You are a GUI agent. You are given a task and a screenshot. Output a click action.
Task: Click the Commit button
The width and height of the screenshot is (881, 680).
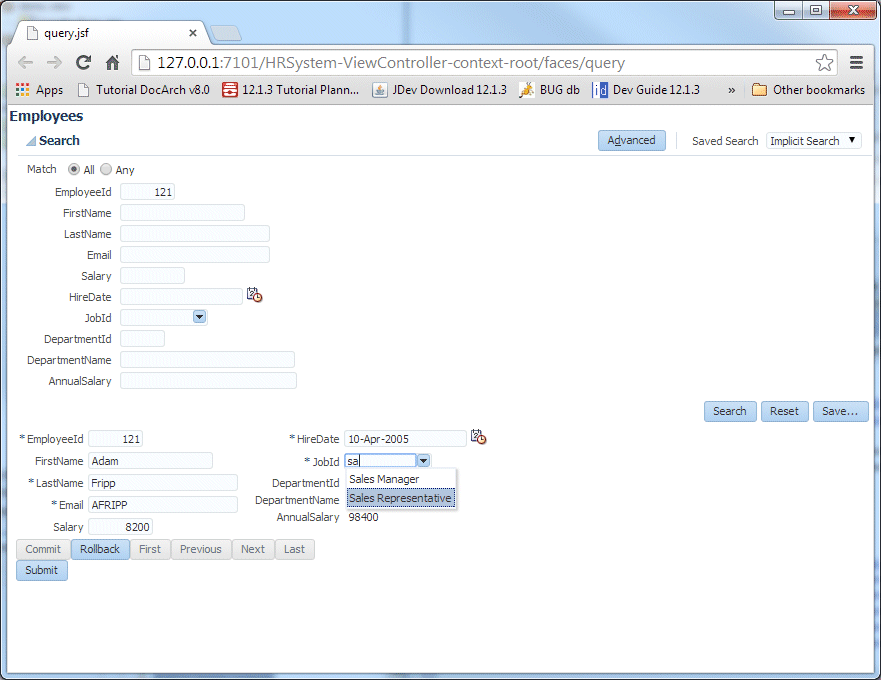(x=43, y=549)
